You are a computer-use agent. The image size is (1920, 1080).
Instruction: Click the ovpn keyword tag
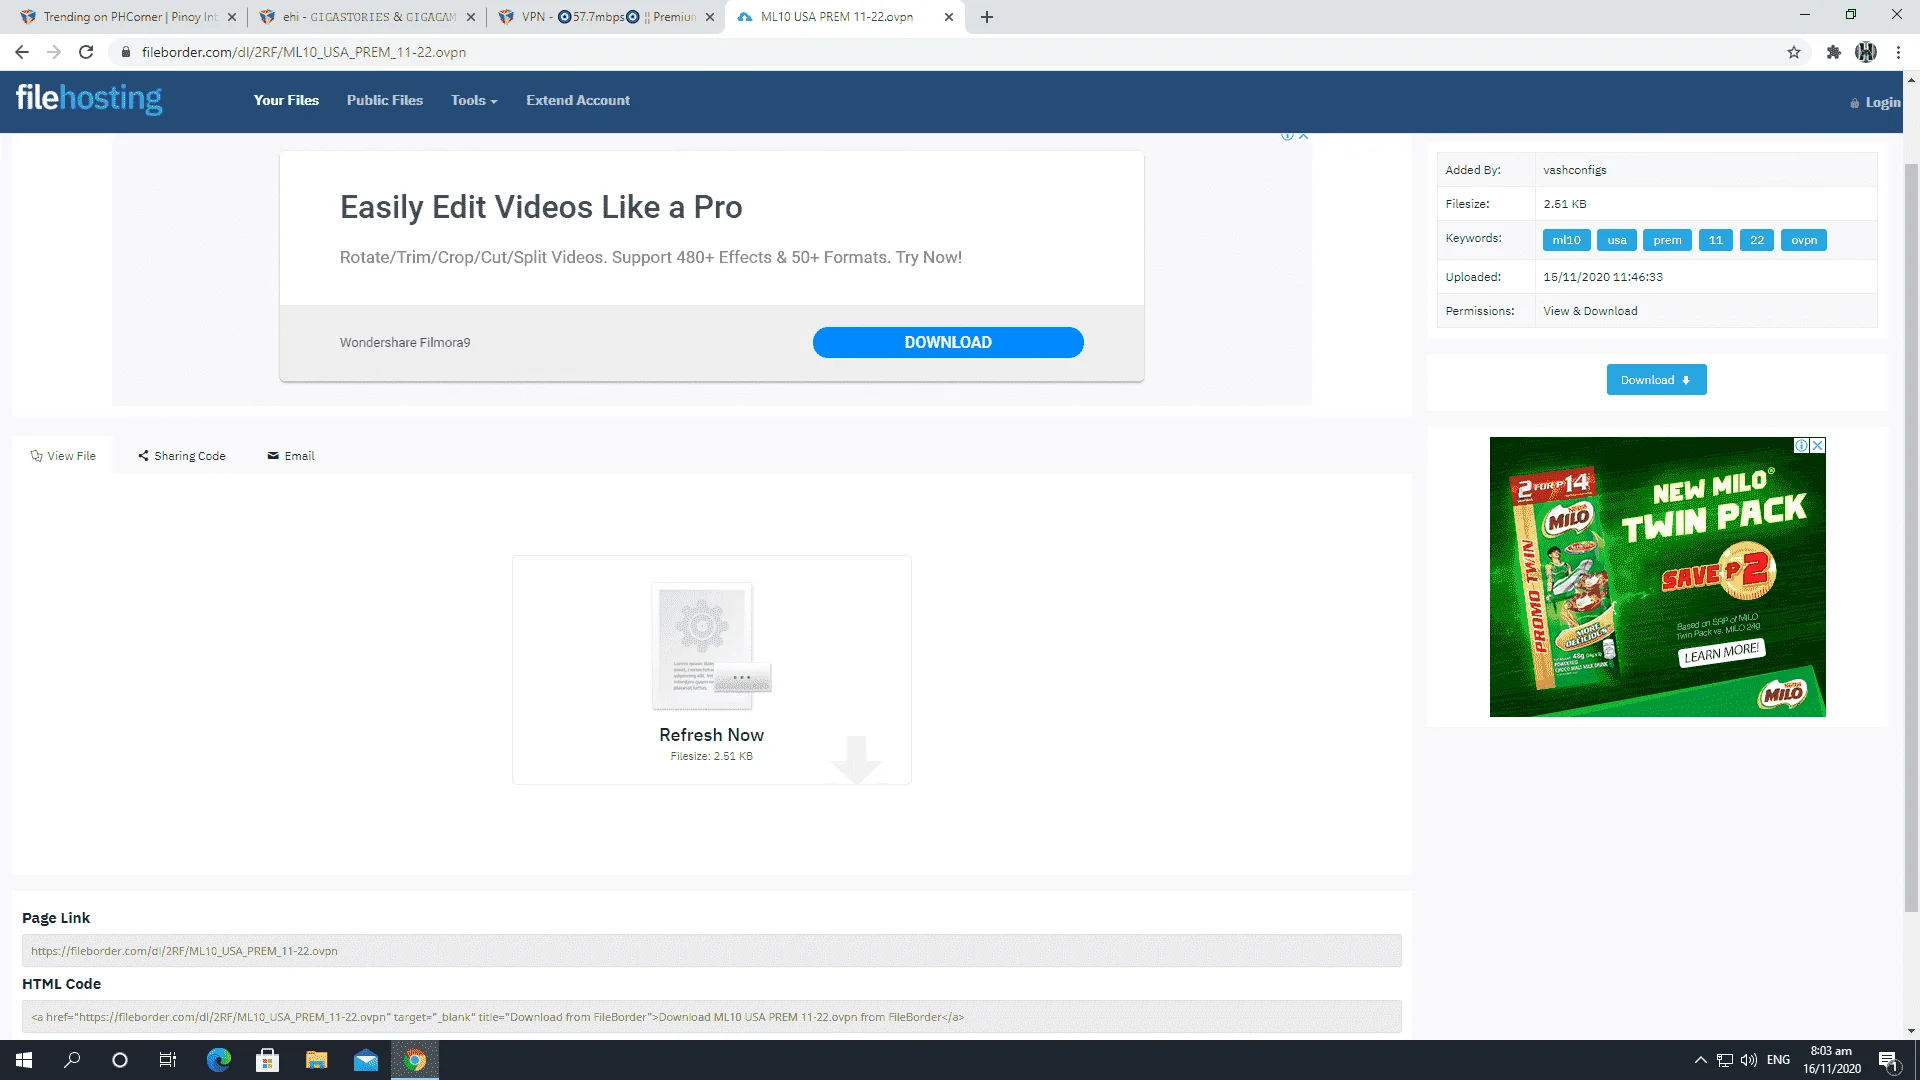click(1804, 240)
